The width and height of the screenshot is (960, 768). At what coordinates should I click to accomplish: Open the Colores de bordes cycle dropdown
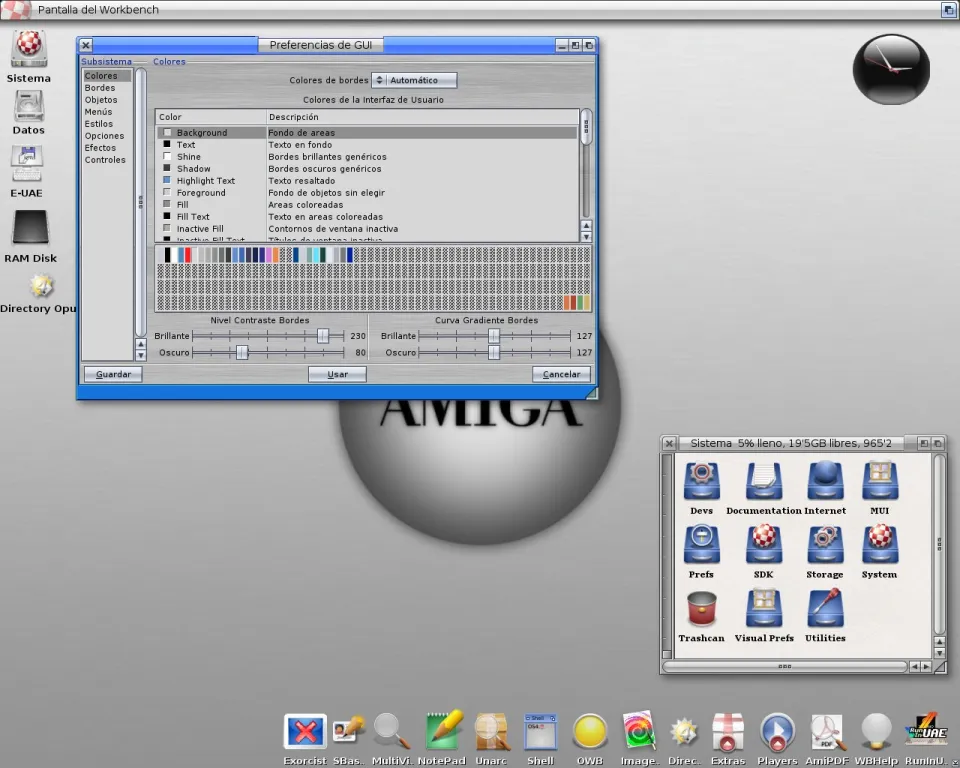click(x=414, y=80)
